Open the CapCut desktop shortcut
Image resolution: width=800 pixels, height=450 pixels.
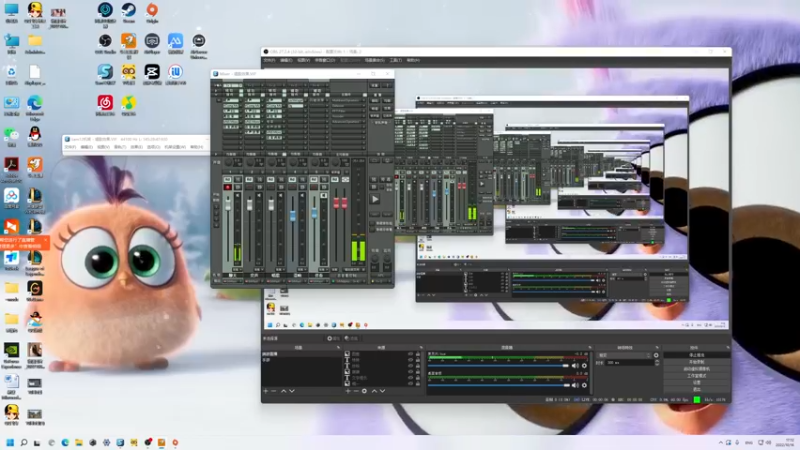152,74
